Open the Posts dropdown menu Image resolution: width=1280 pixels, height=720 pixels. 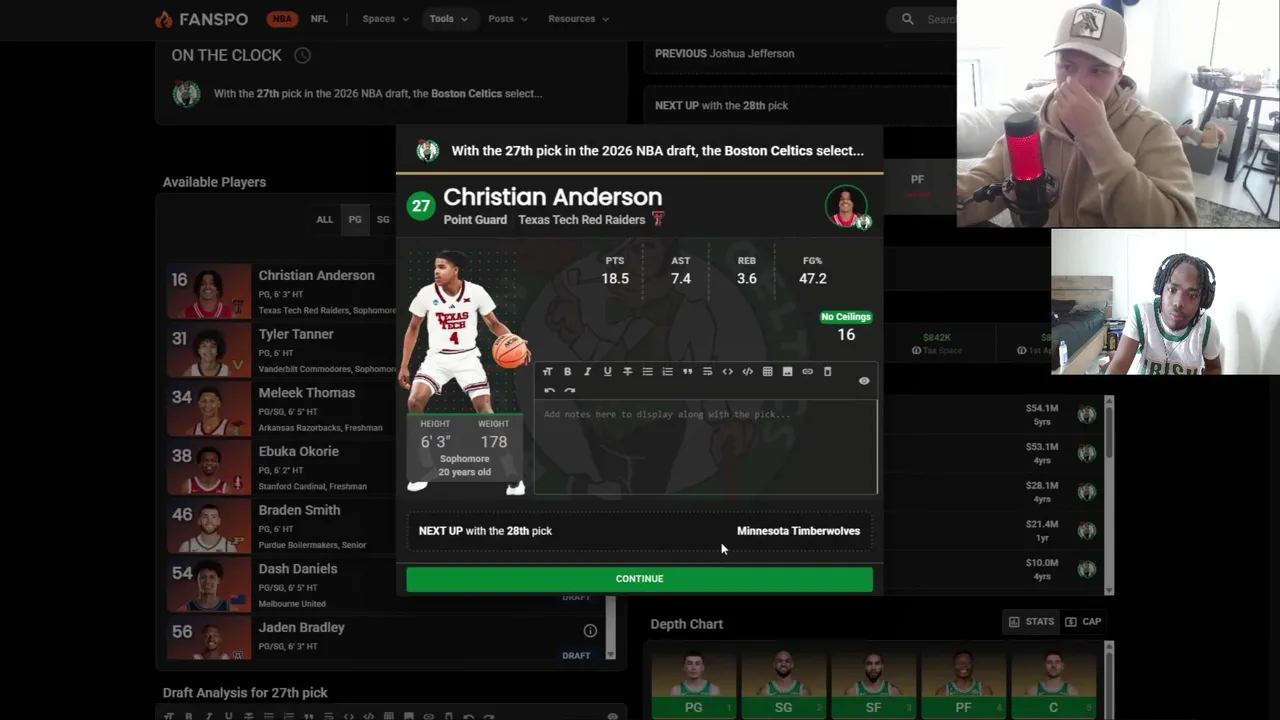[x=507, y=19]
